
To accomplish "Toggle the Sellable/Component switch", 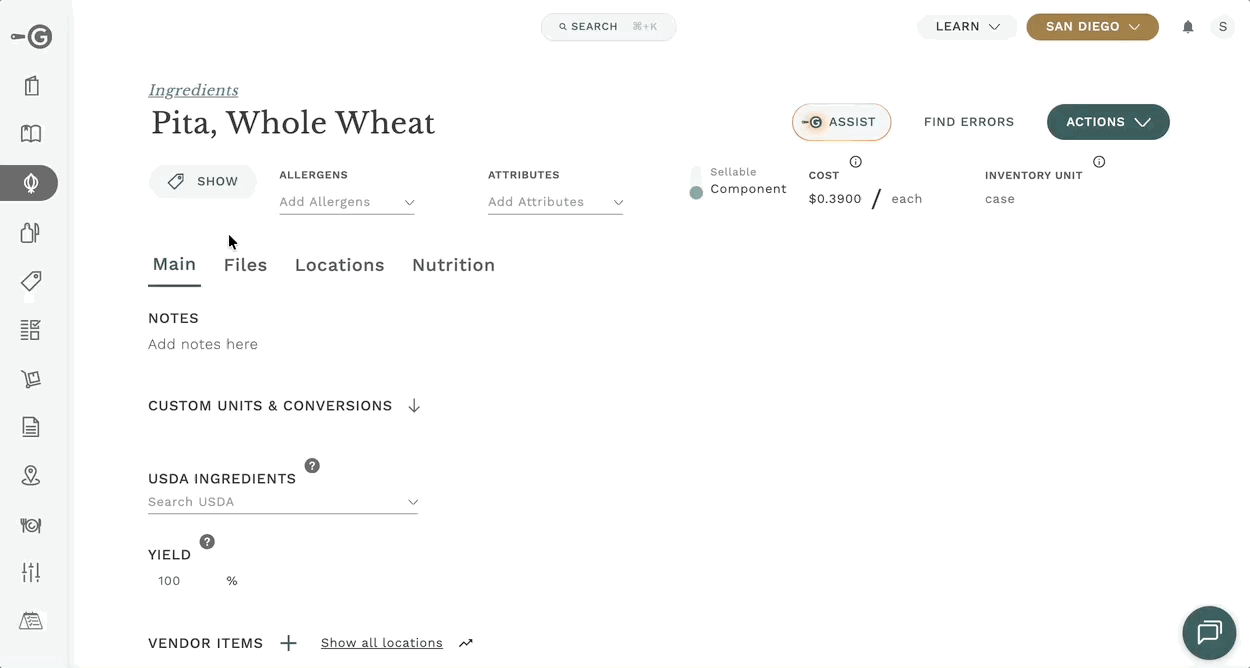I will [x=696, y=183].
